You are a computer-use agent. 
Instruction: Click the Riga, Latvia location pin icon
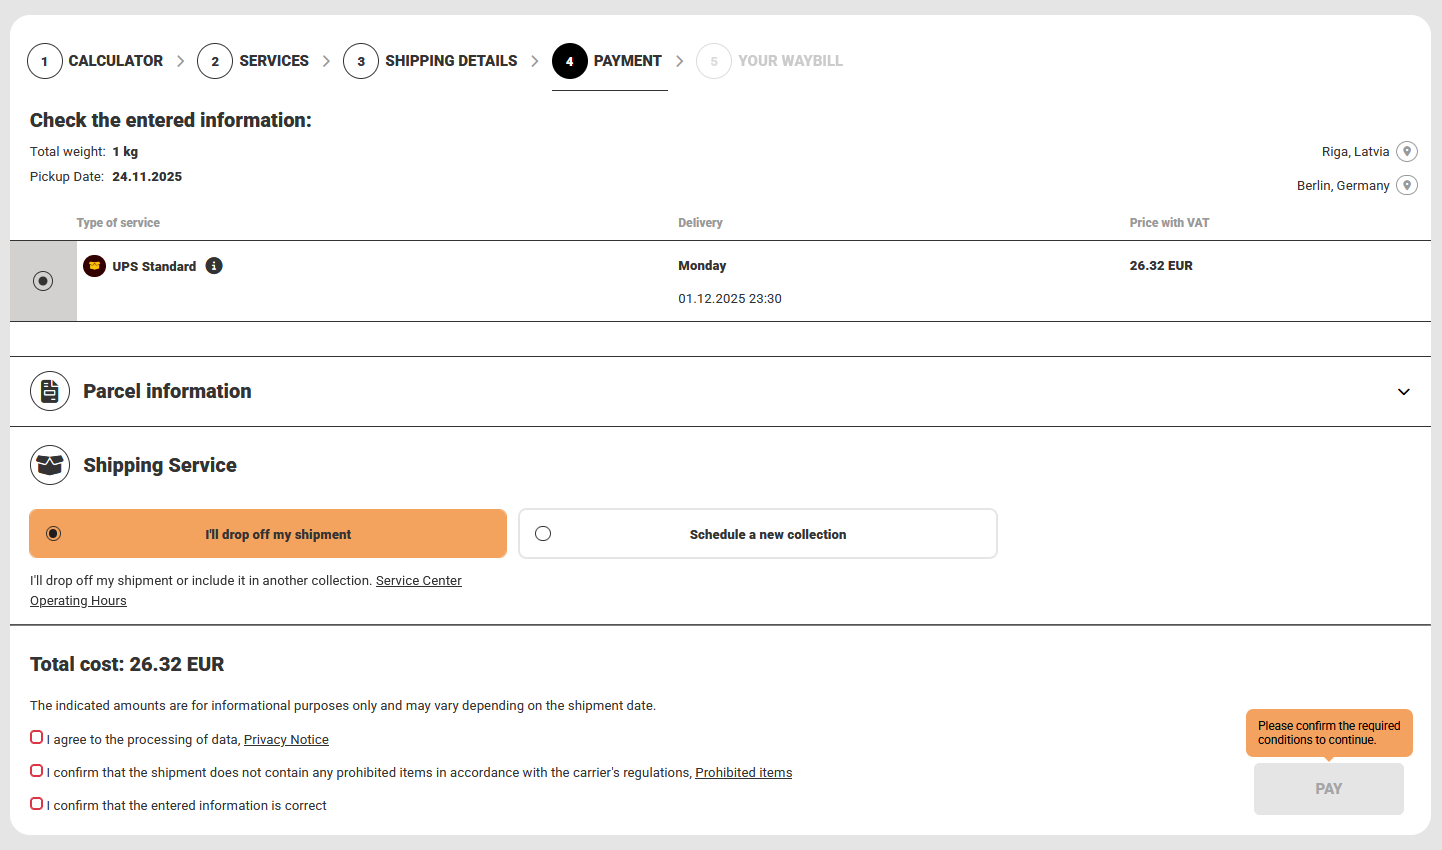pos(1406,152)
